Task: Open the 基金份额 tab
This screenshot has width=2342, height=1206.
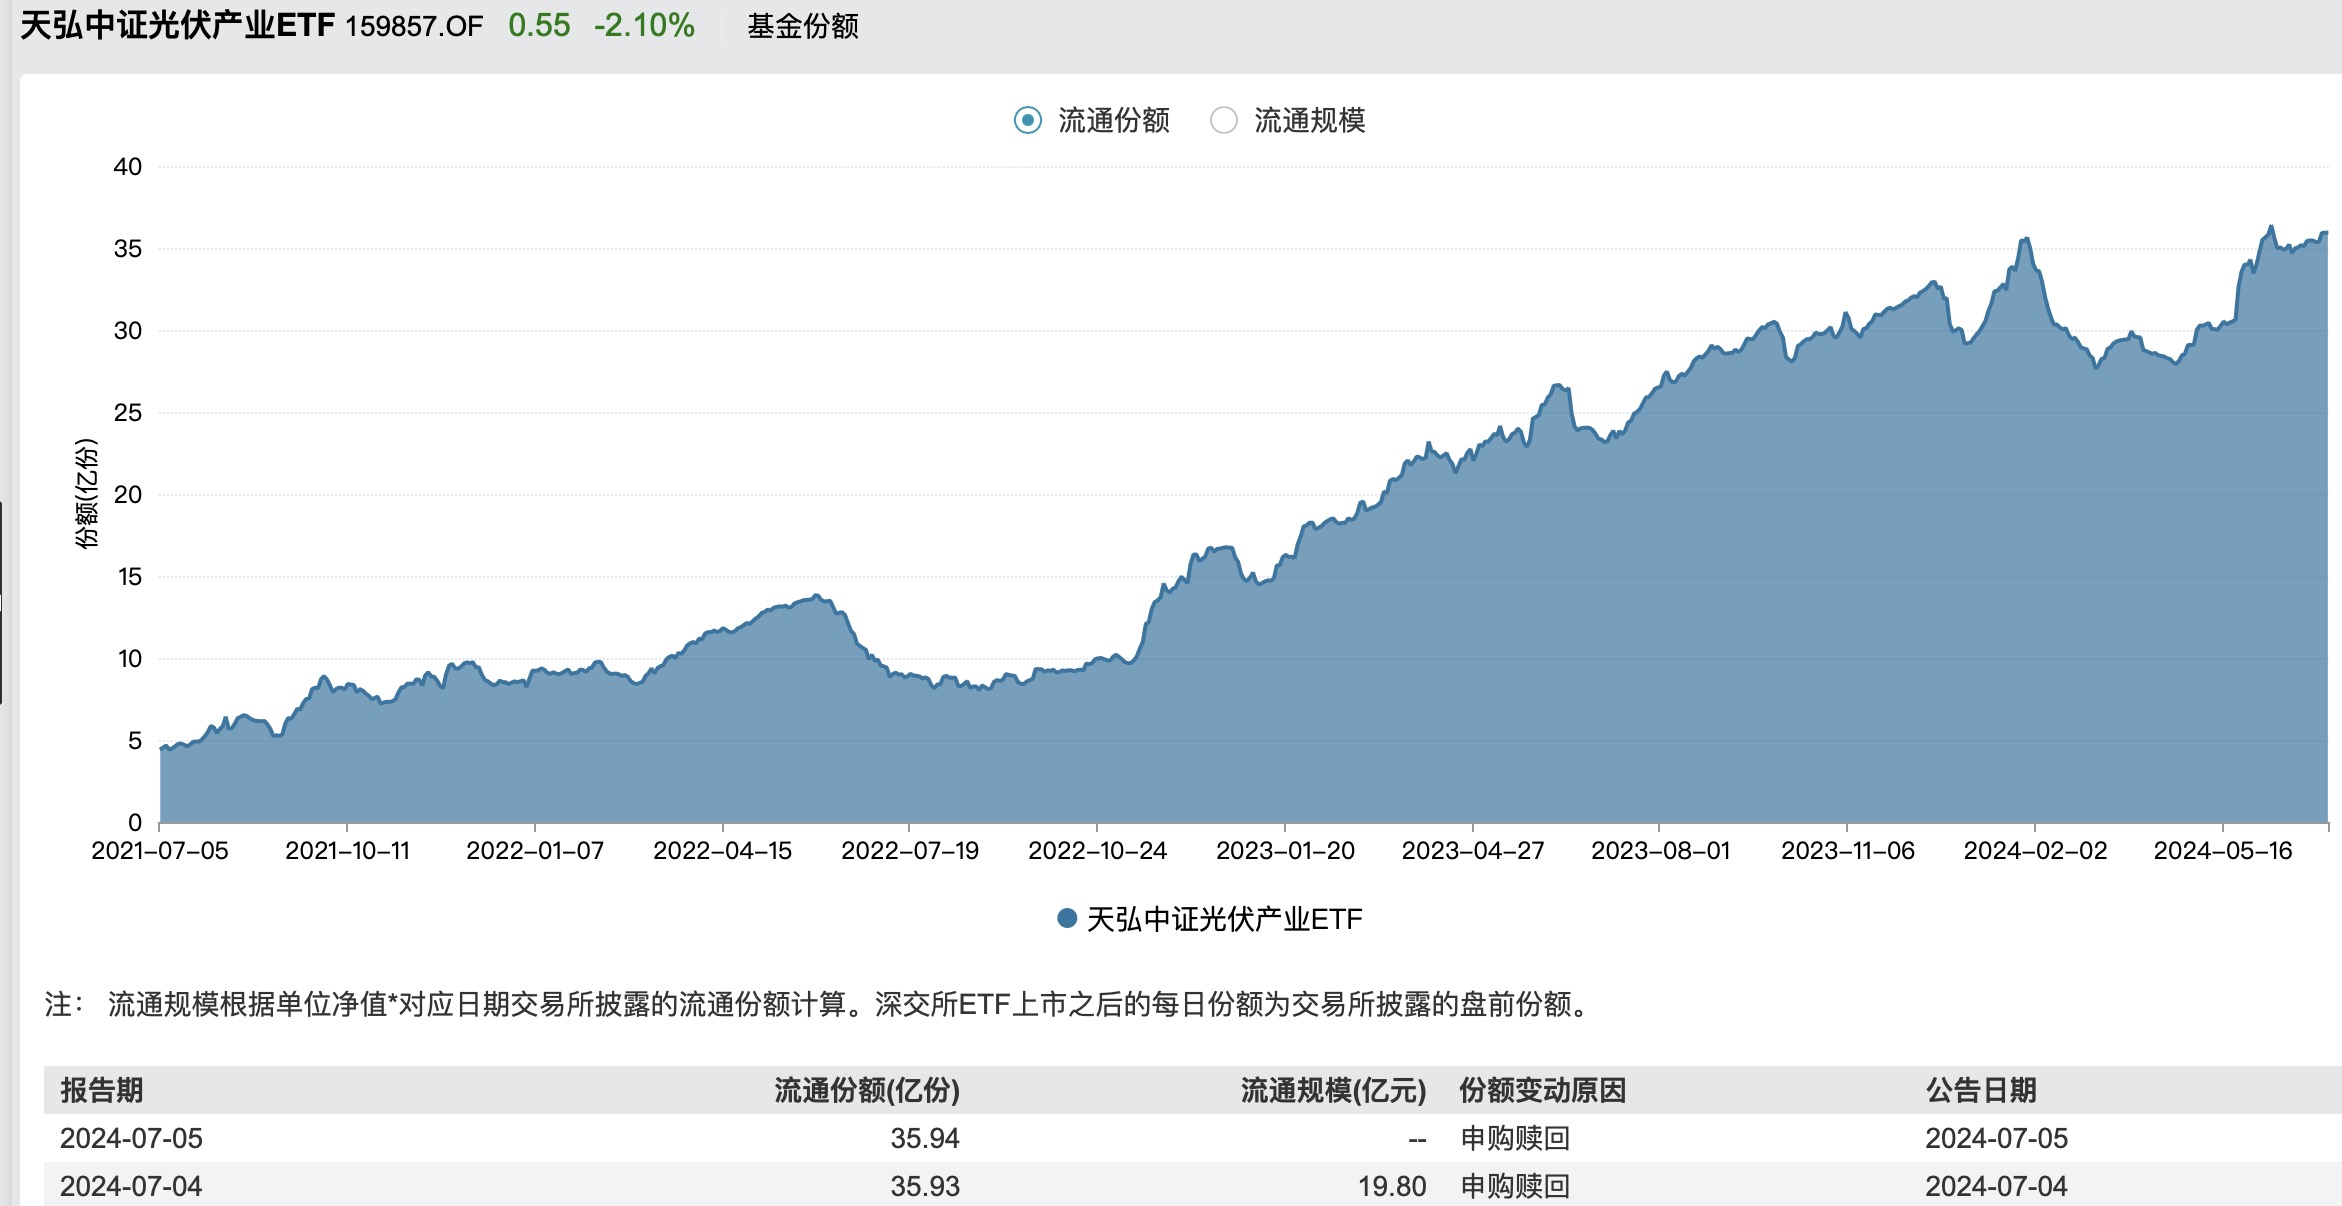Action: point(803,26)
